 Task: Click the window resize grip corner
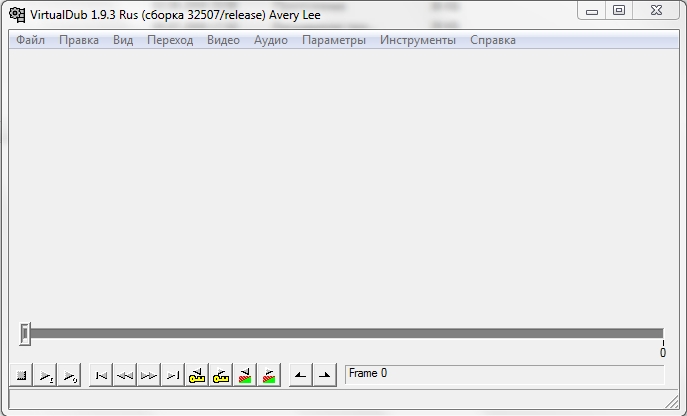tap(671, 401)
